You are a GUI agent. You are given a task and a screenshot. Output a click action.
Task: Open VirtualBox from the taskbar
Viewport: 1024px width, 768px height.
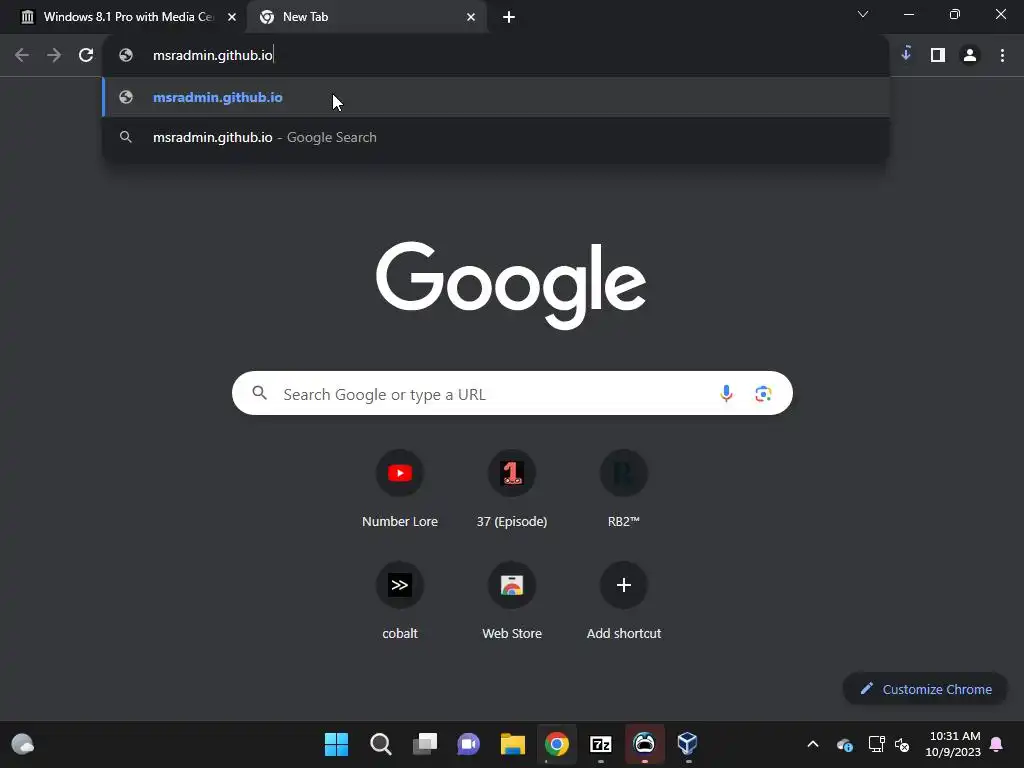pyautogui.click(x=688, y=744)
